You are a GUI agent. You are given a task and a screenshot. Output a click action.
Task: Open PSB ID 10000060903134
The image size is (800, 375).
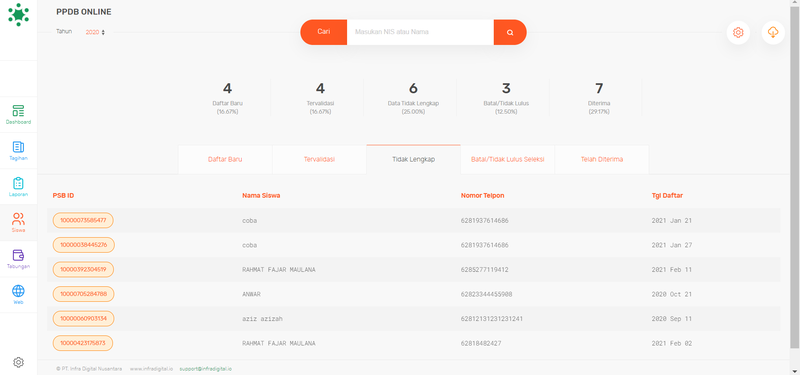[x=84, y=318]
